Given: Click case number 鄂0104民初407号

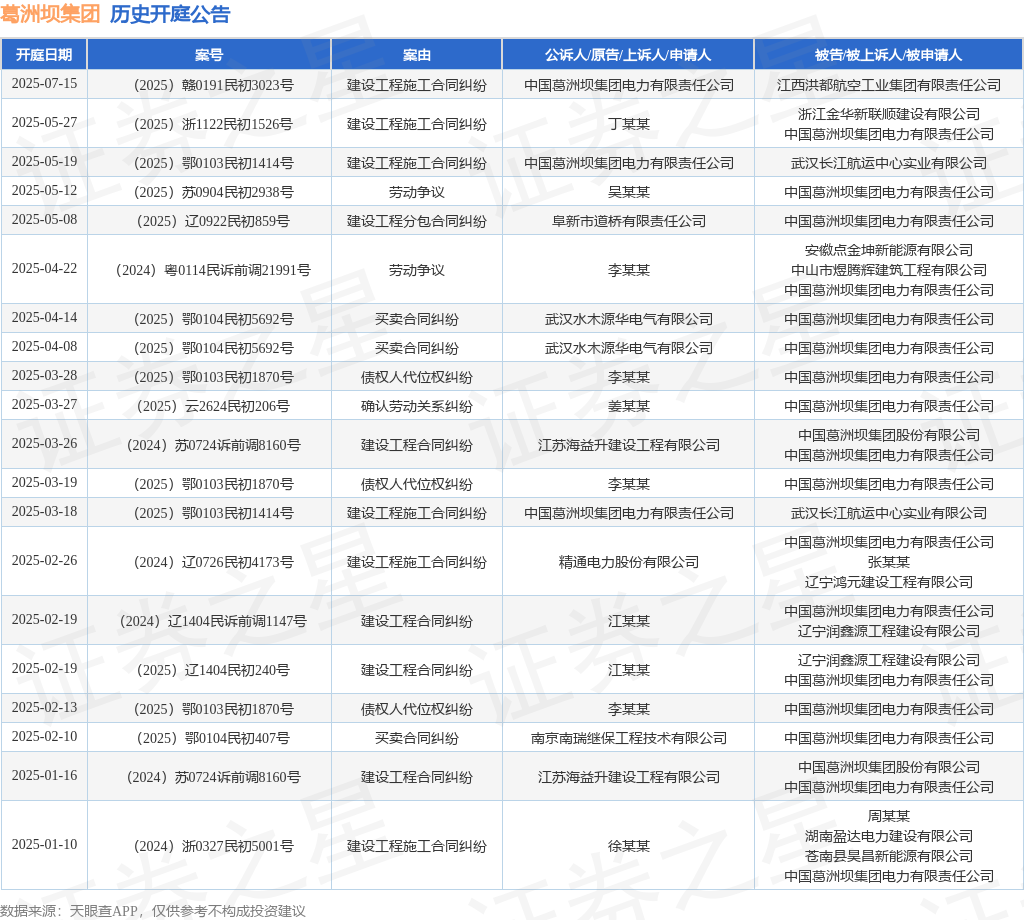Looking at the screenshot, I should (214, 738).
